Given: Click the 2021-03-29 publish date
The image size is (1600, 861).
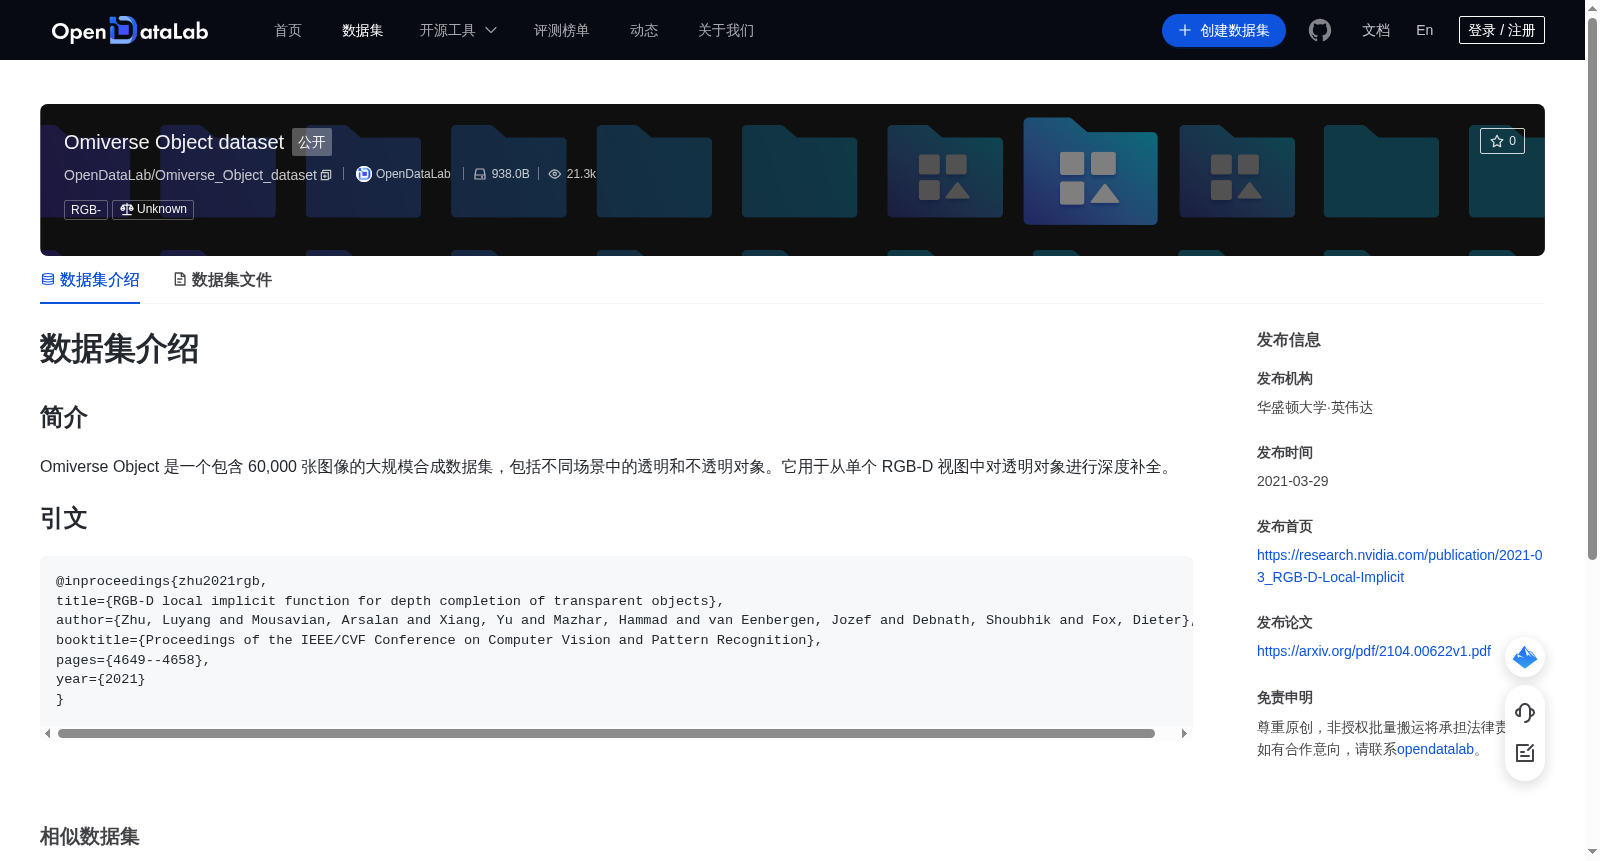Looking at the screenshot, I should (x=1292, y=481).
